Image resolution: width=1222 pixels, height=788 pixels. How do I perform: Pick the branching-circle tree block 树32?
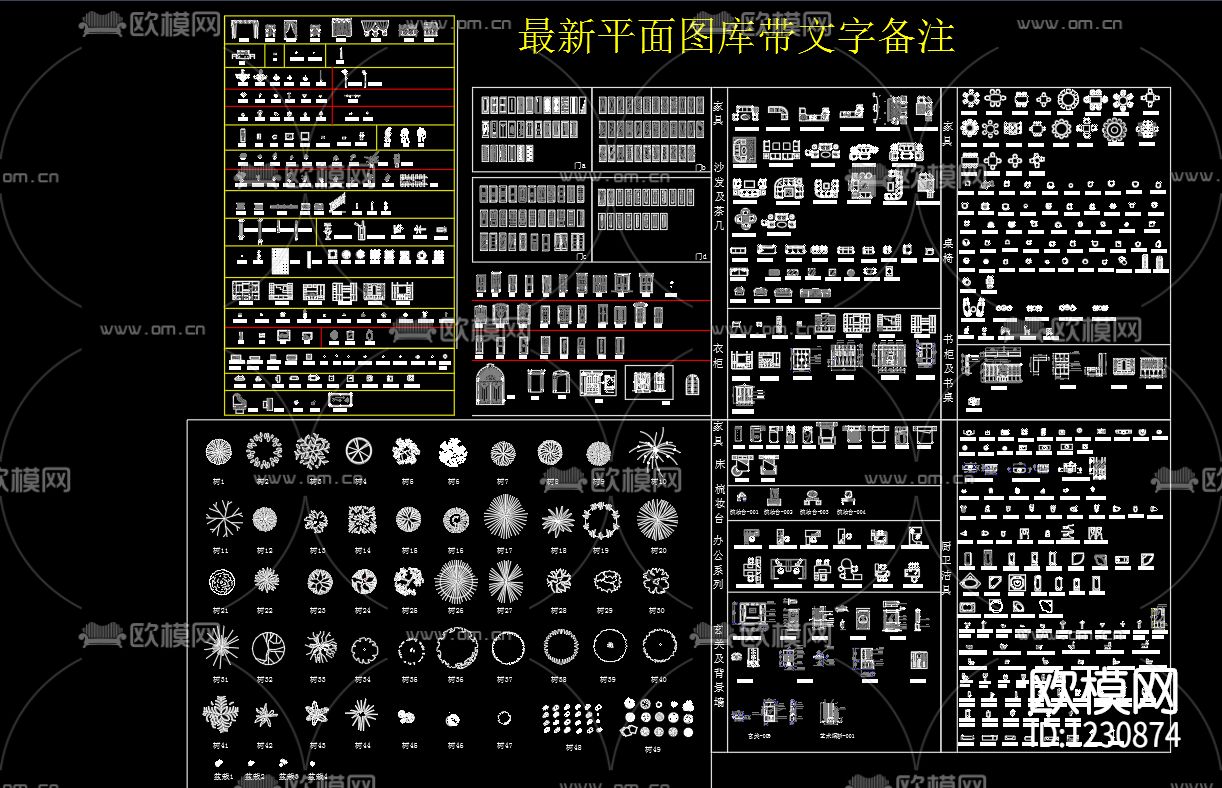click(x=268, y=648)
